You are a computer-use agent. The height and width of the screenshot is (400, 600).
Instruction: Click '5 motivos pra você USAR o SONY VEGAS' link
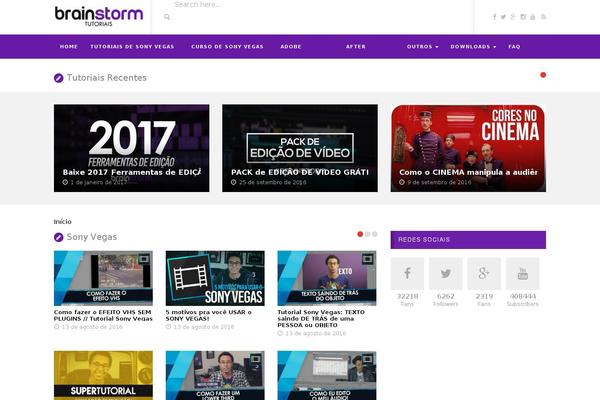(209, 315)
